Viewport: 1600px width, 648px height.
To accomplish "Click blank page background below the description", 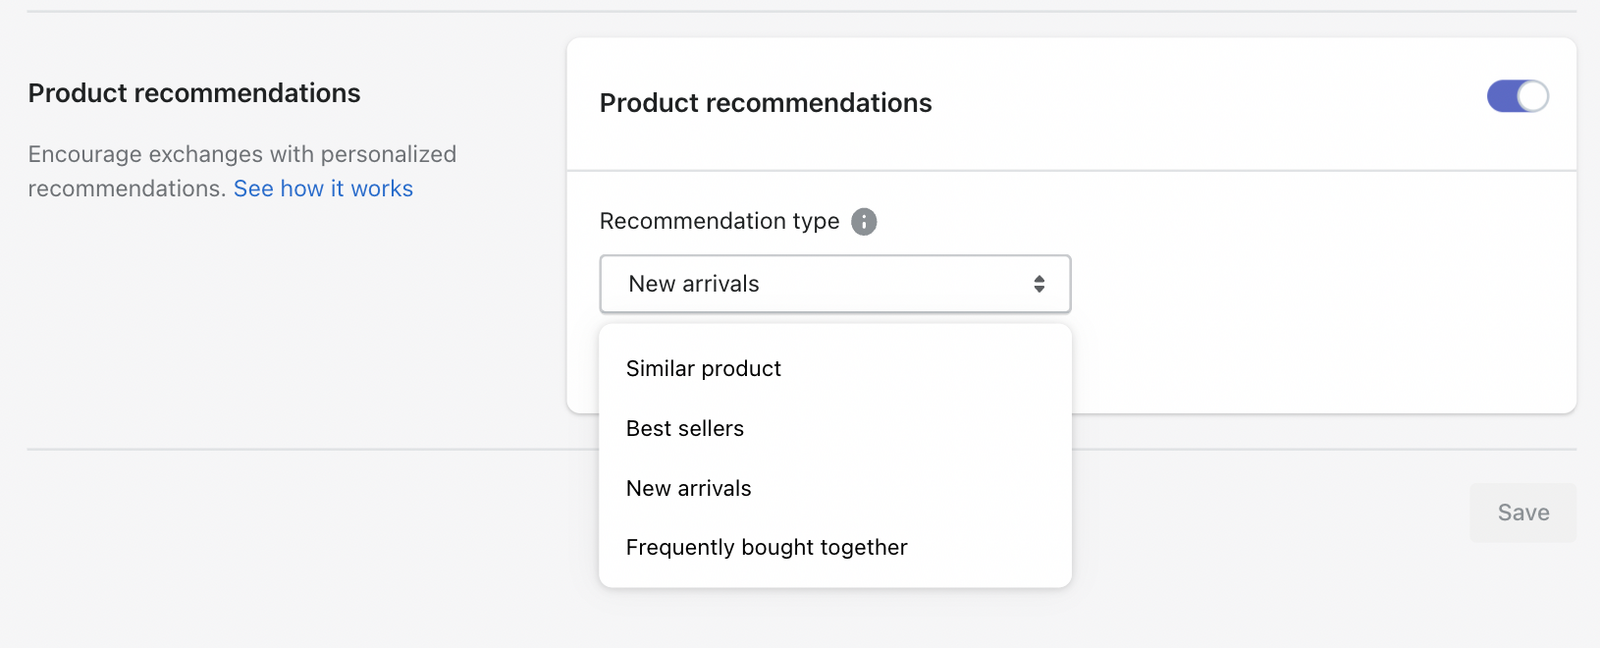I will [x=250, y=320].
